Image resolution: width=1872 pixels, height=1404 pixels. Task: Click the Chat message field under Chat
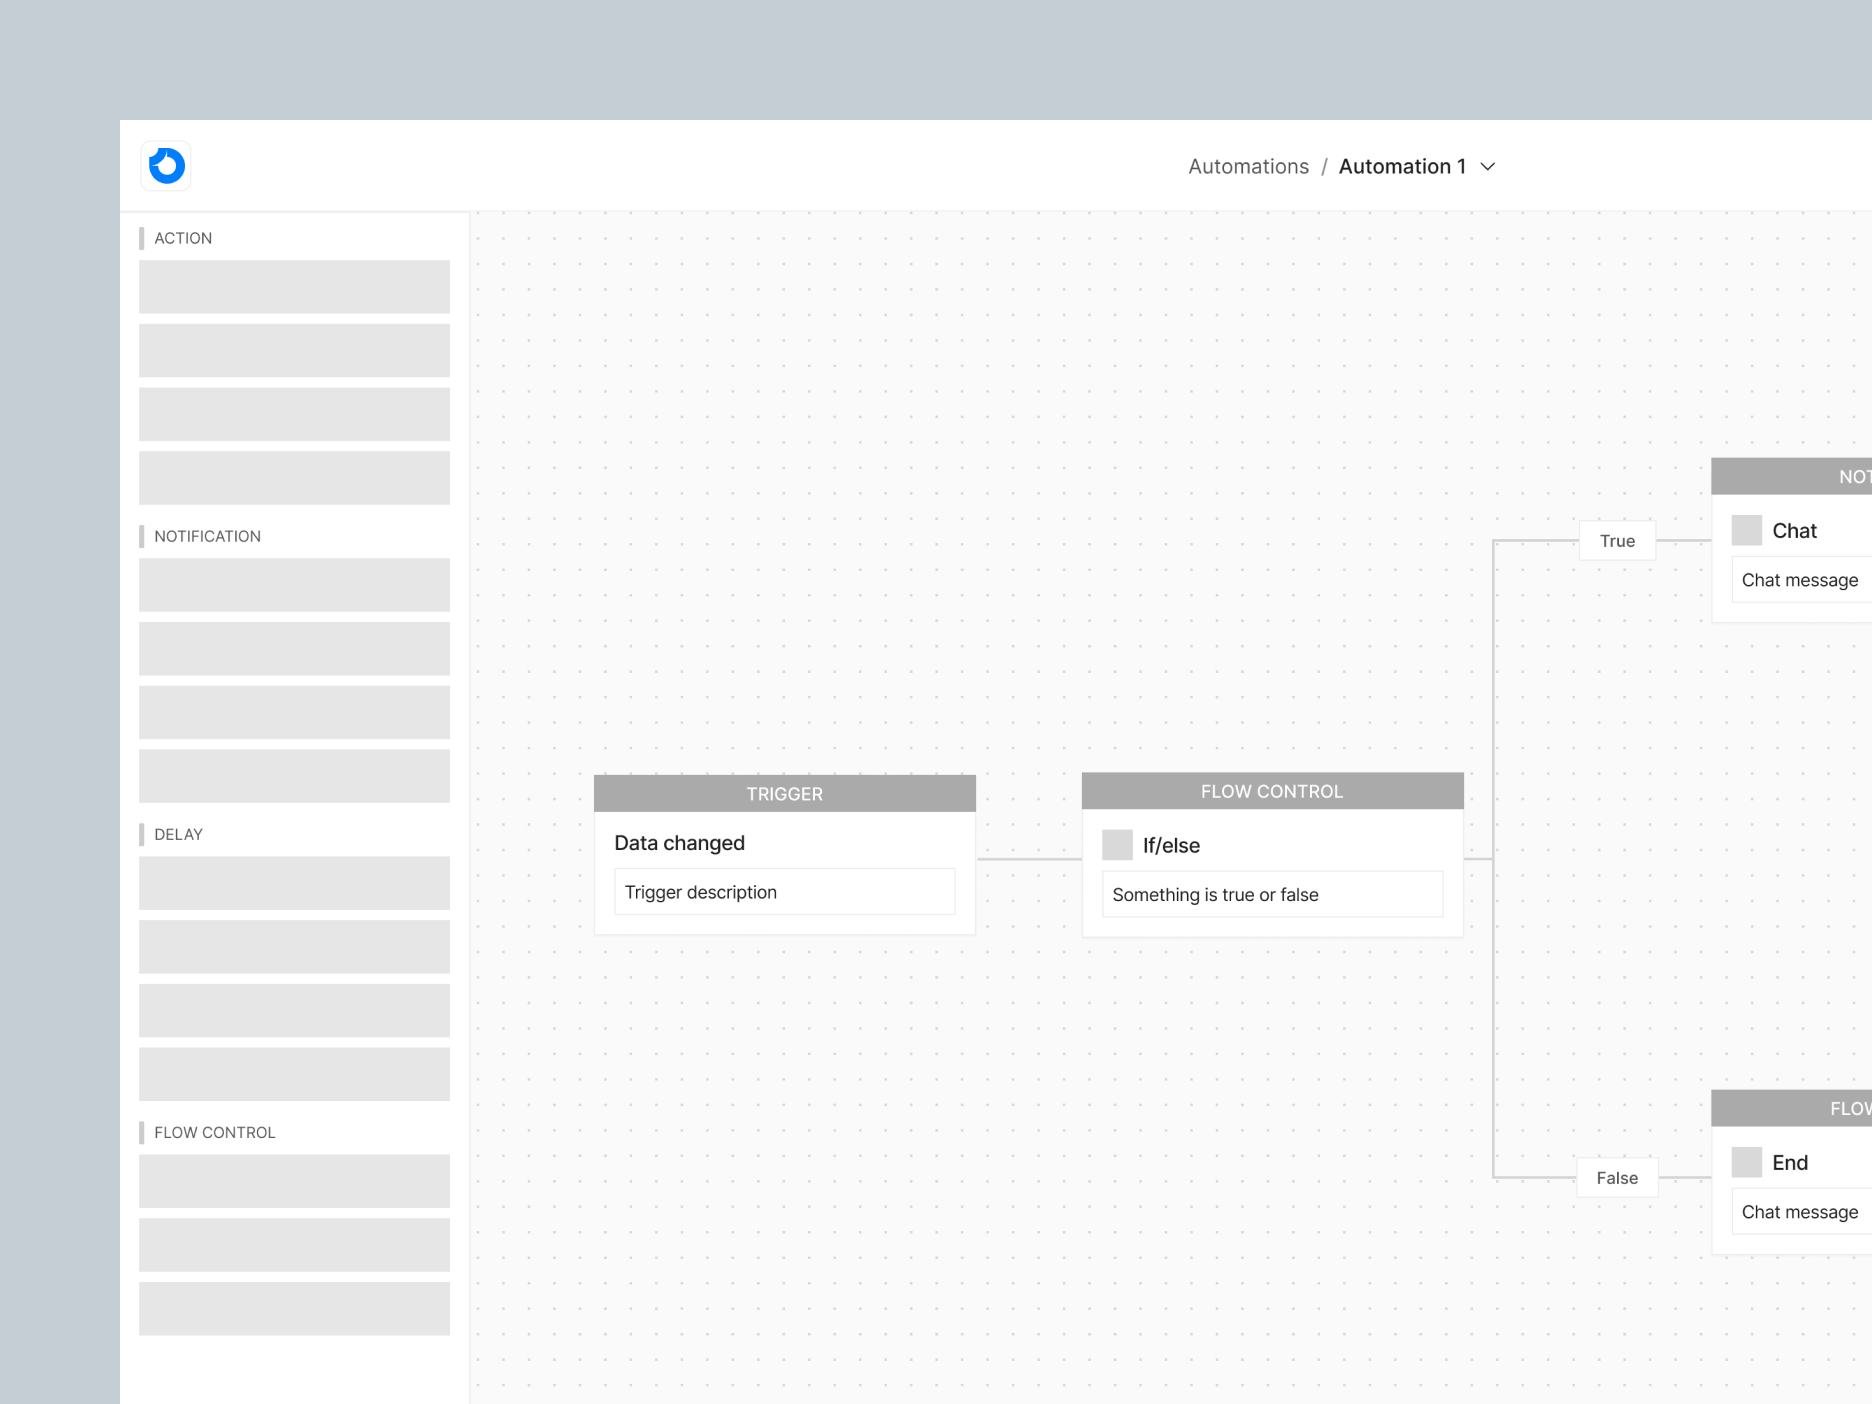tap(1799, 580)
